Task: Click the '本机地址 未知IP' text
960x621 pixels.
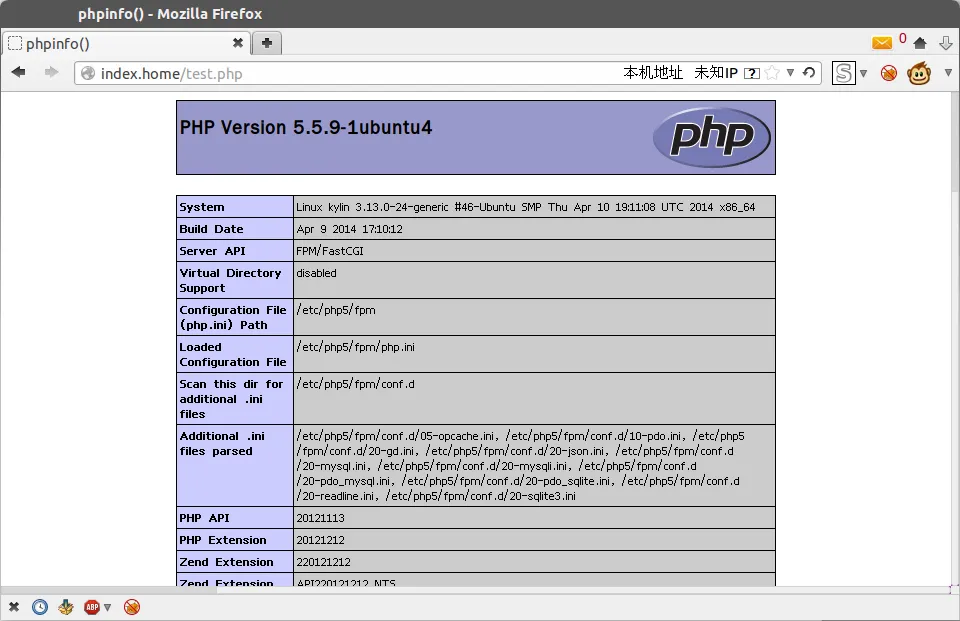Action: tap(680, 73)
